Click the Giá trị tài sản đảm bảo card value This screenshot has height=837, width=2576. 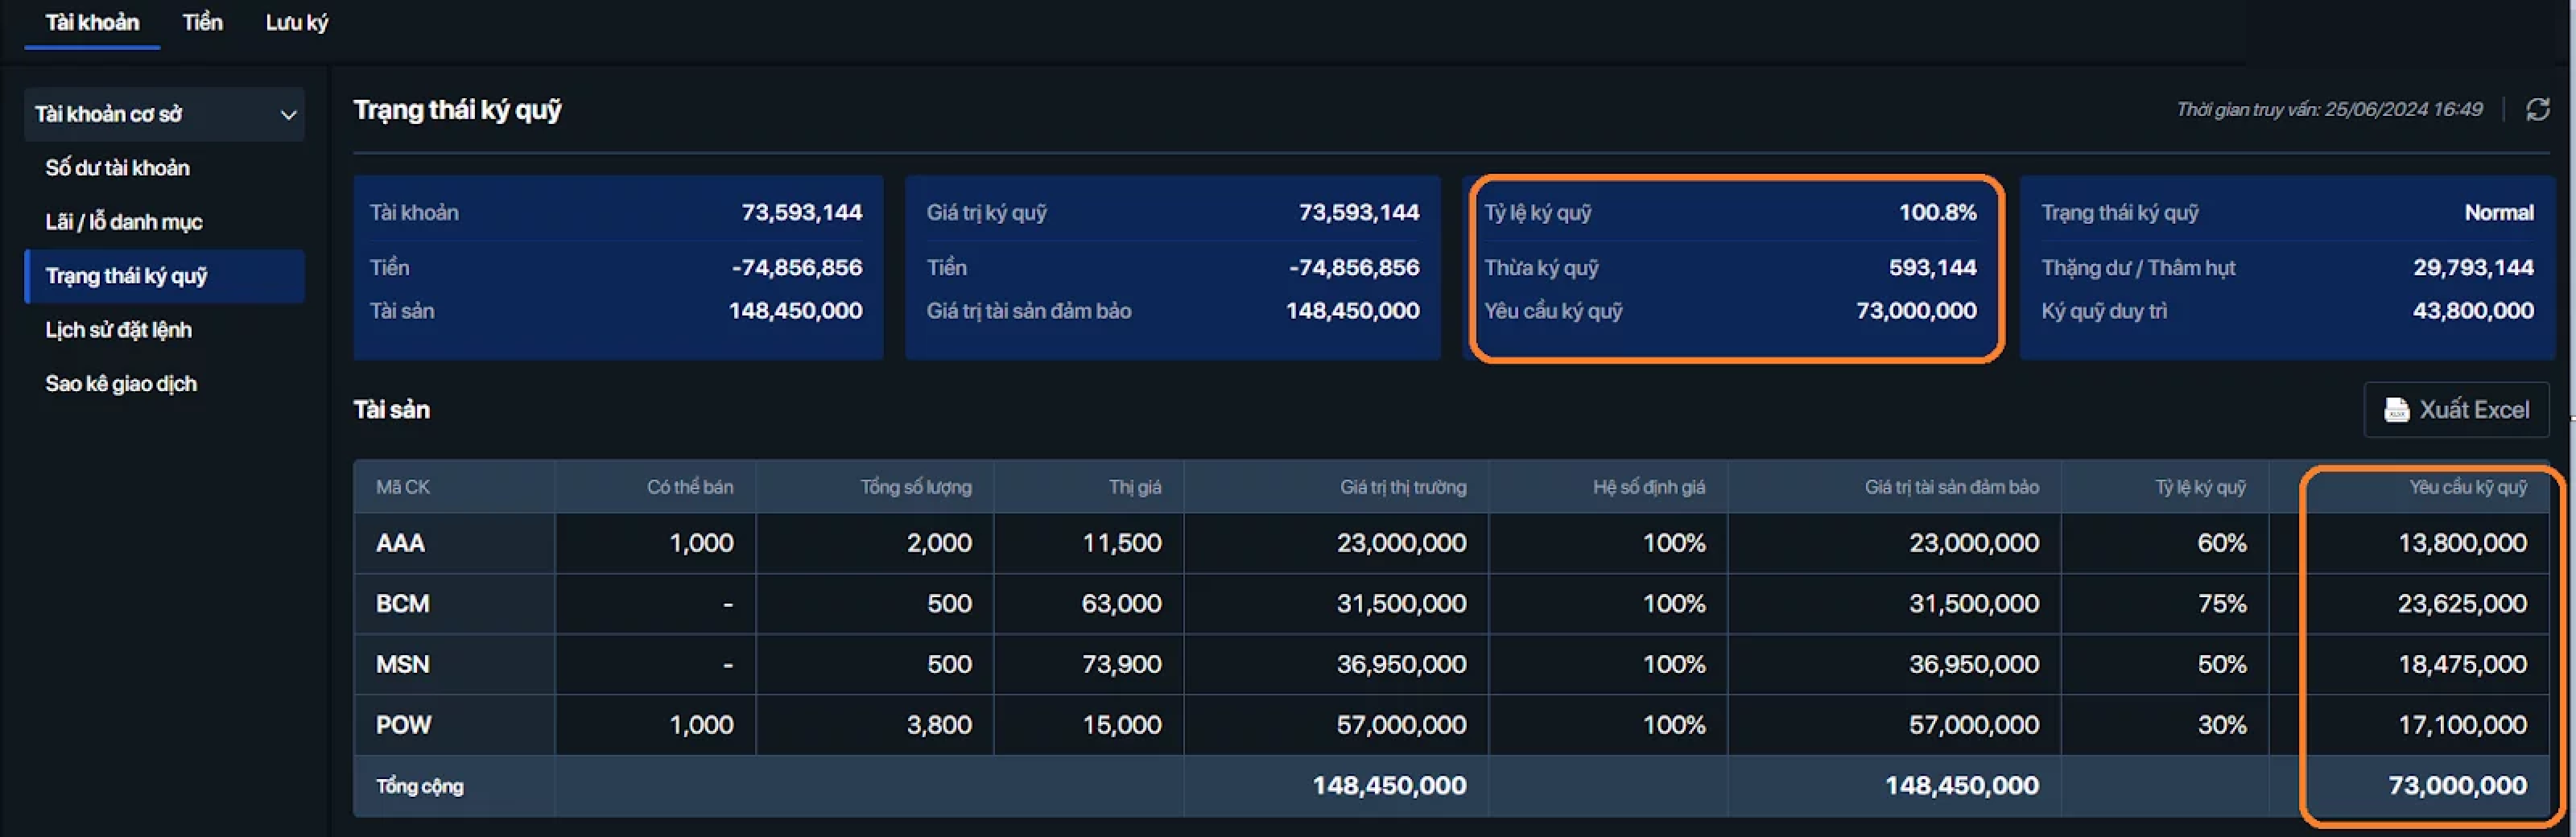pyautogui.click(x=1352, y=311)
